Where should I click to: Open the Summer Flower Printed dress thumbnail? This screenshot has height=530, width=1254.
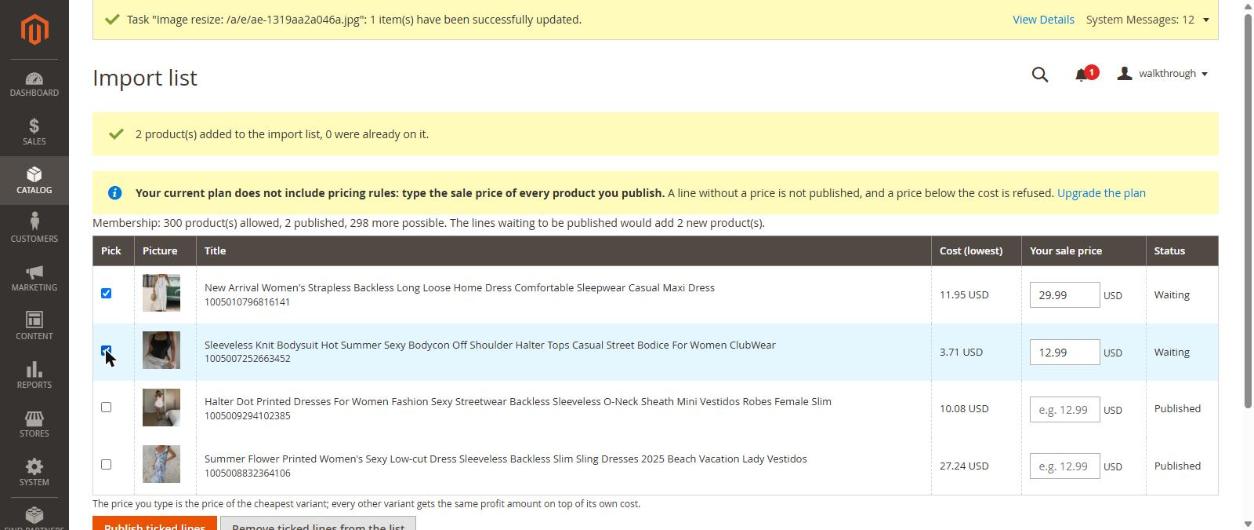[x=161, y=465]
